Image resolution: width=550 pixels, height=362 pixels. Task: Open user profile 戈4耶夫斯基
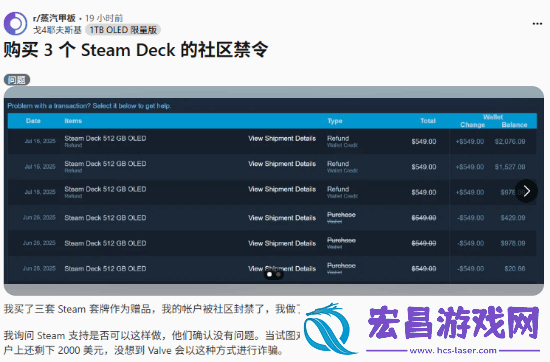tap(57, 30)
